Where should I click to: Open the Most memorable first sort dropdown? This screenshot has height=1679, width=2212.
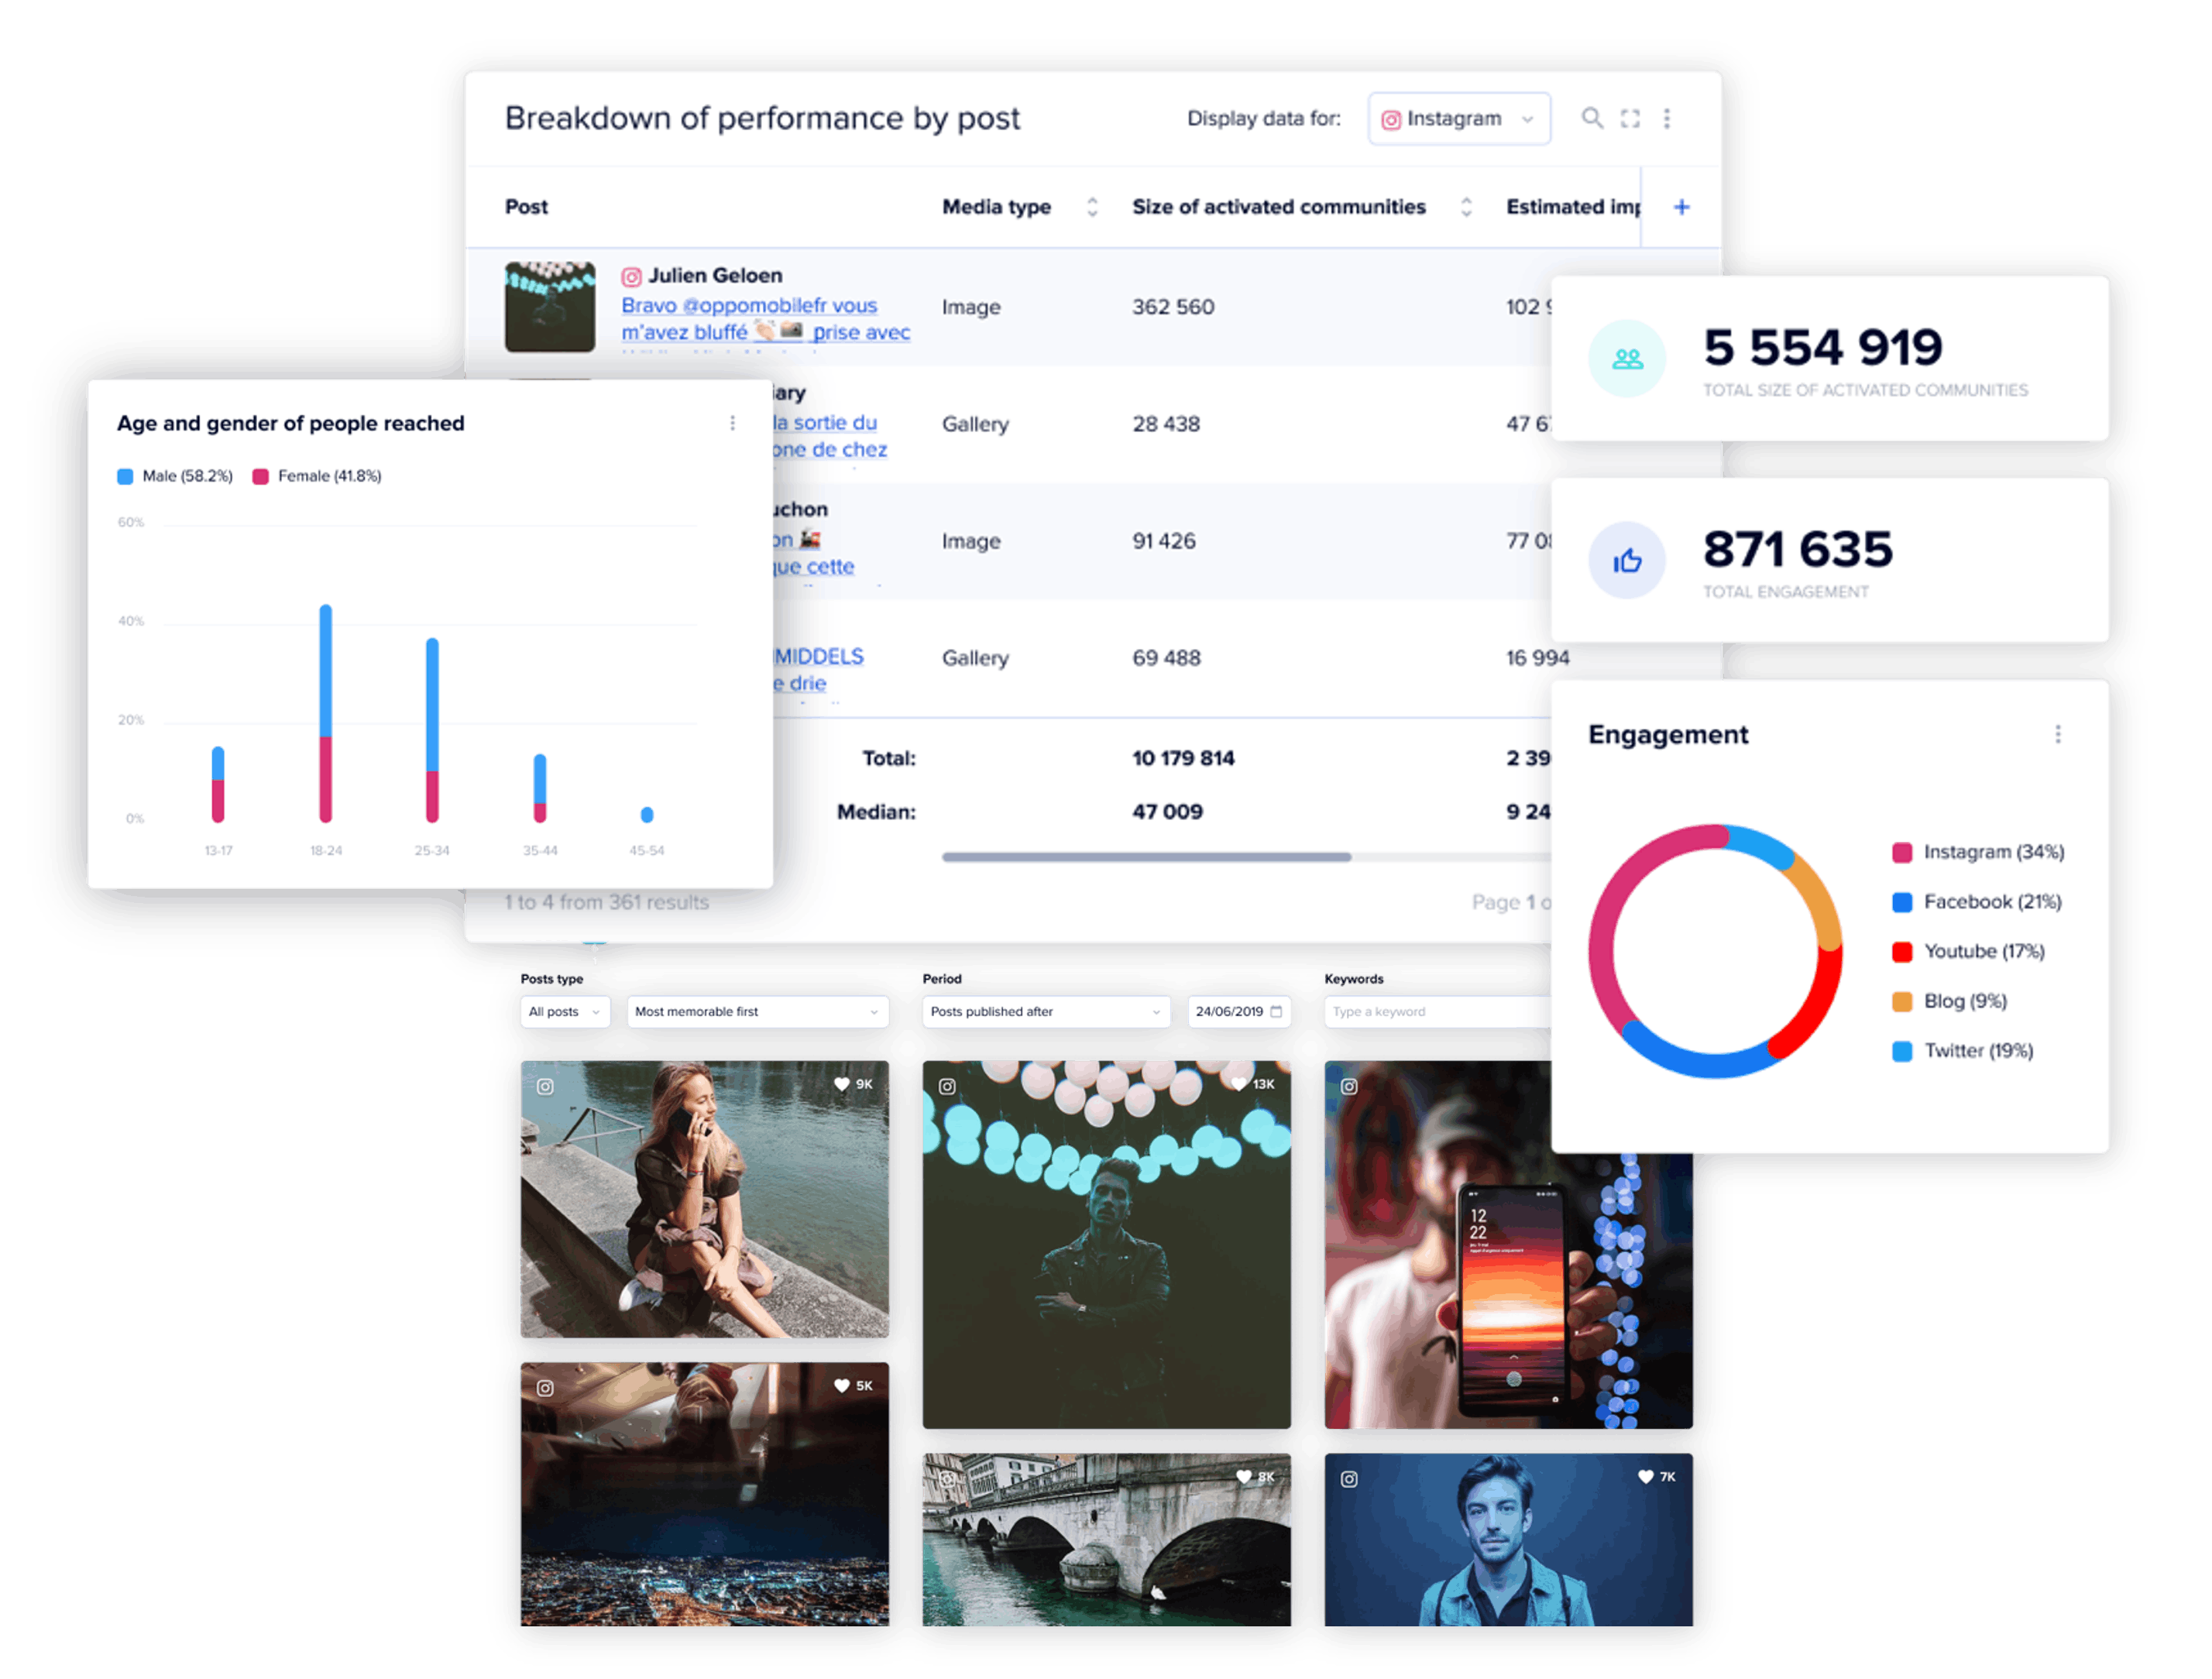(x=757, y=1012)
